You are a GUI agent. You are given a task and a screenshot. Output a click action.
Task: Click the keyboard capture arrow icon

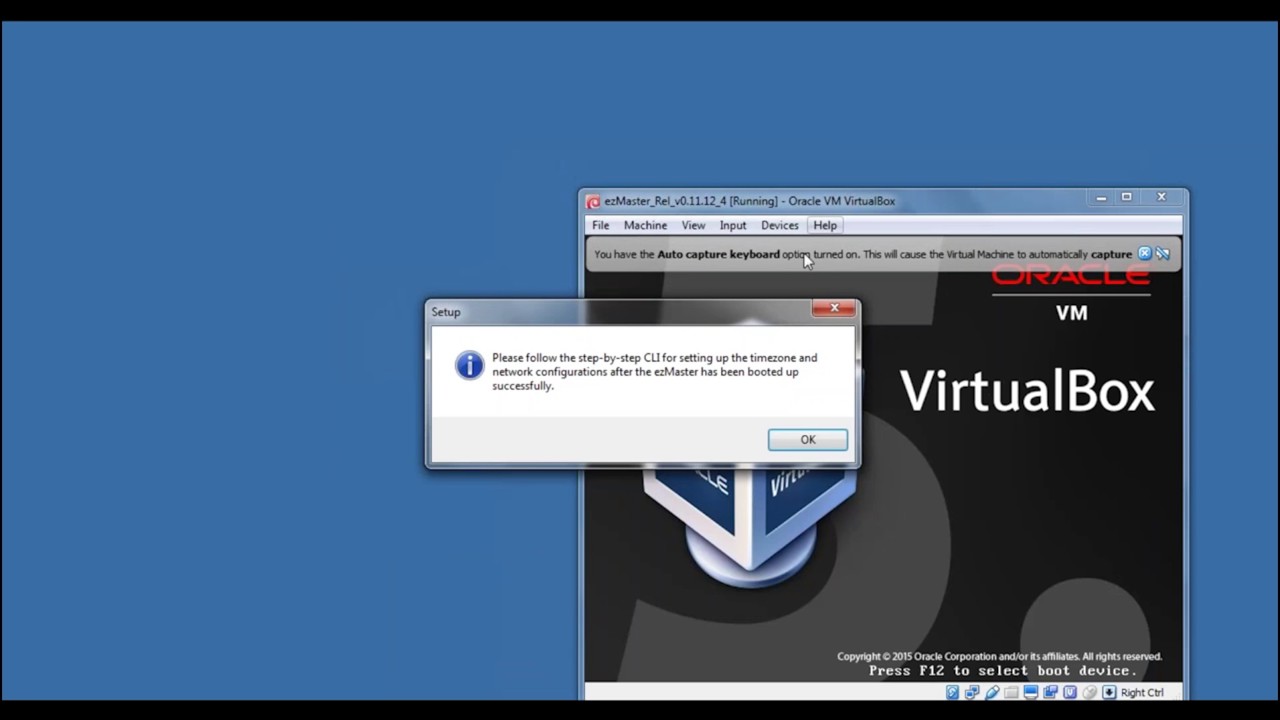point(1109,692)
